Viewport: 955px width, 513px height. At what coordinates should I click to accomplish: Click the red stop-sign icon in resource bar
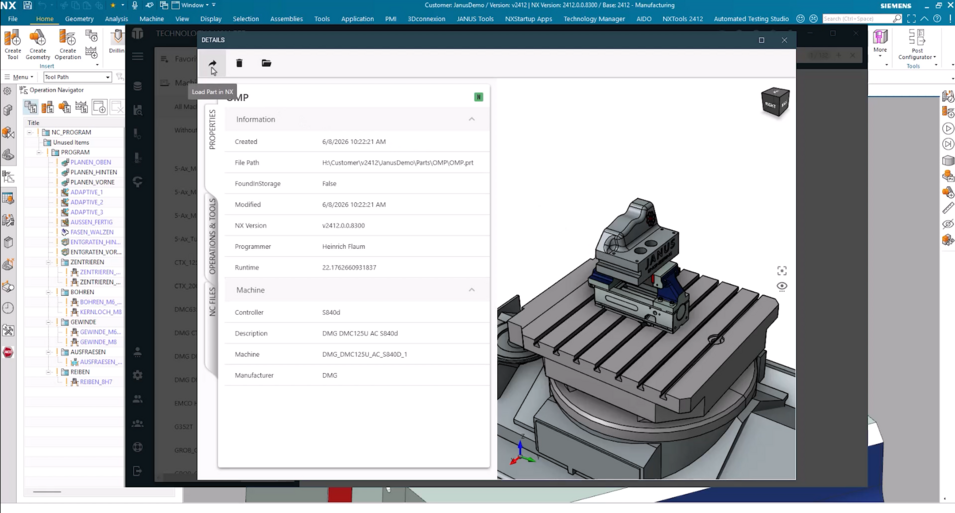(x=9, y=352)
